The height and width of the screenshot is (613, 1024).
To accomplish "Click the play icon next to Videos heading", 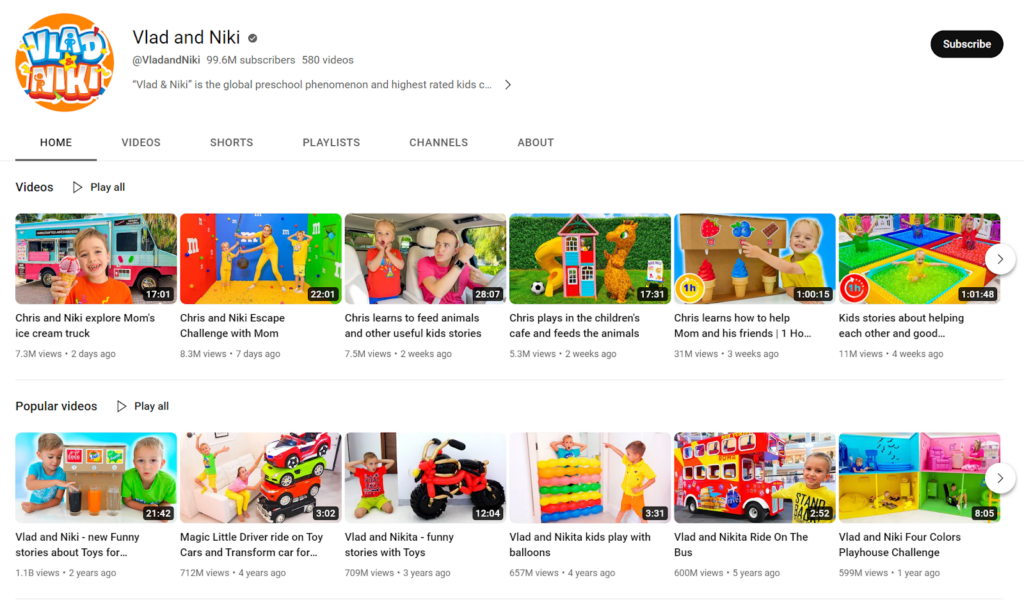I will pyautogui.click(x=77, y=187).
